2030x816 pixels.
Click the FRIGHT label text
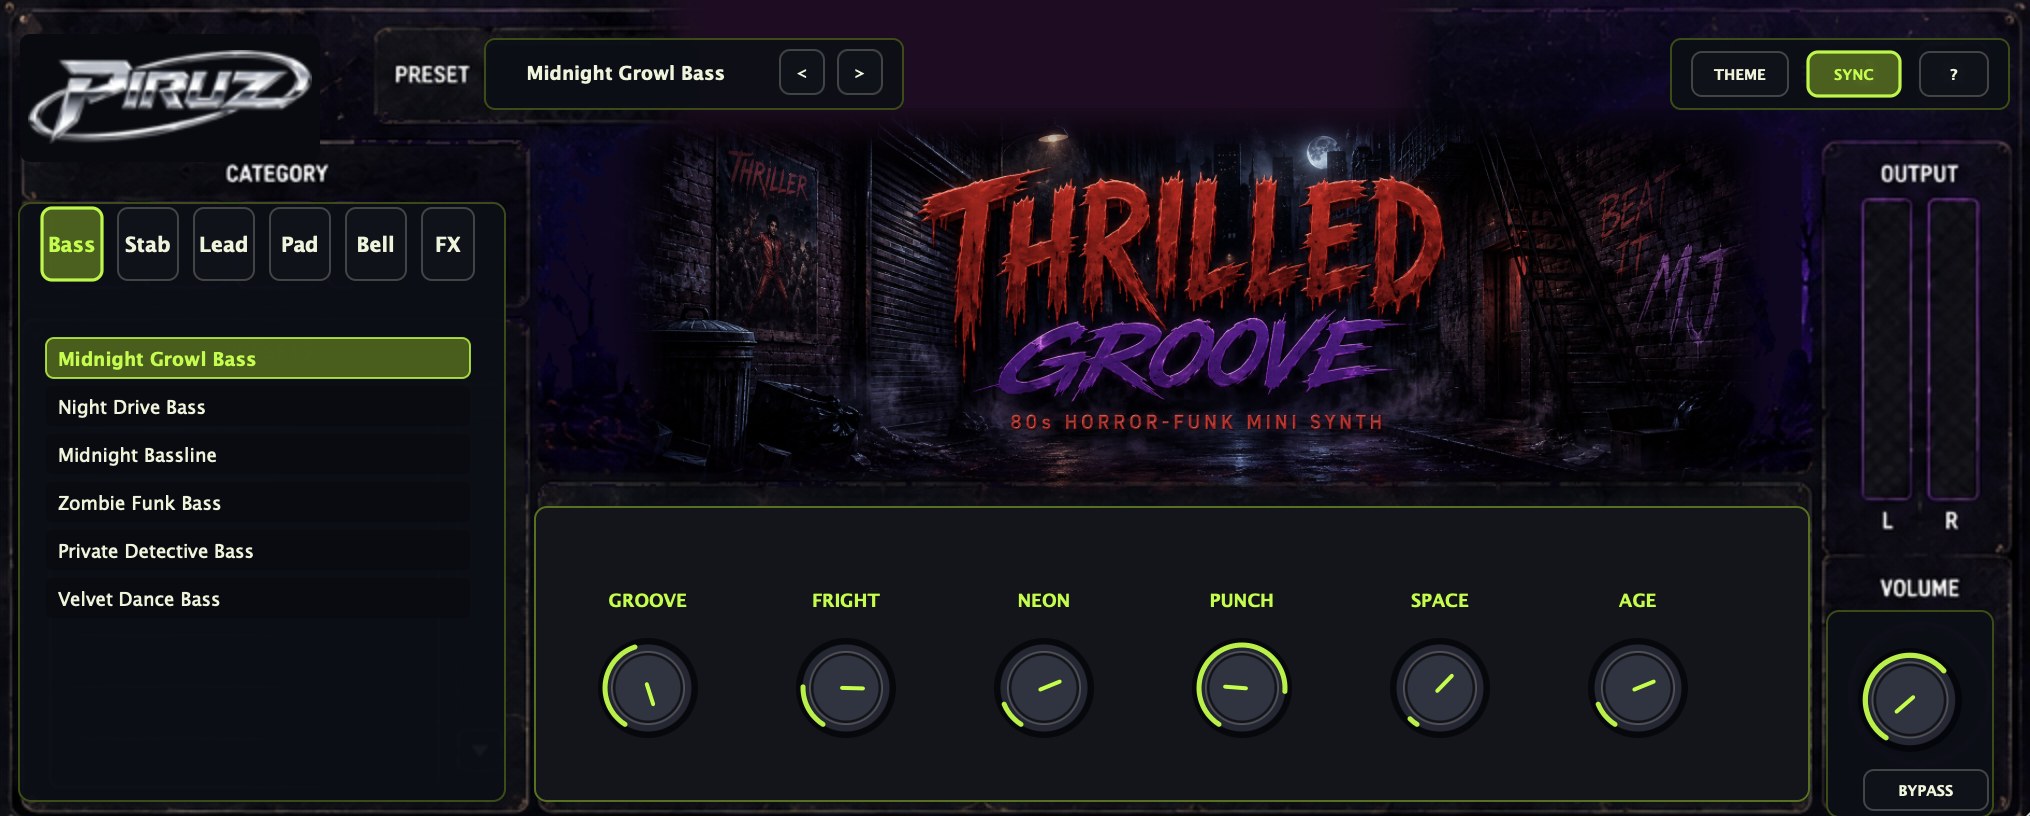click(846, 600)
